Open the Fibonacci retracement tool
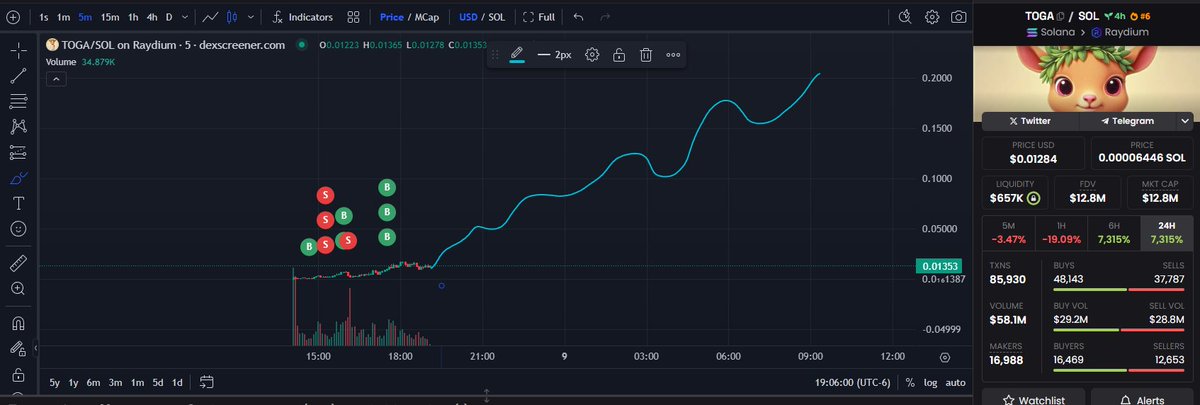 tap(18, 101)
